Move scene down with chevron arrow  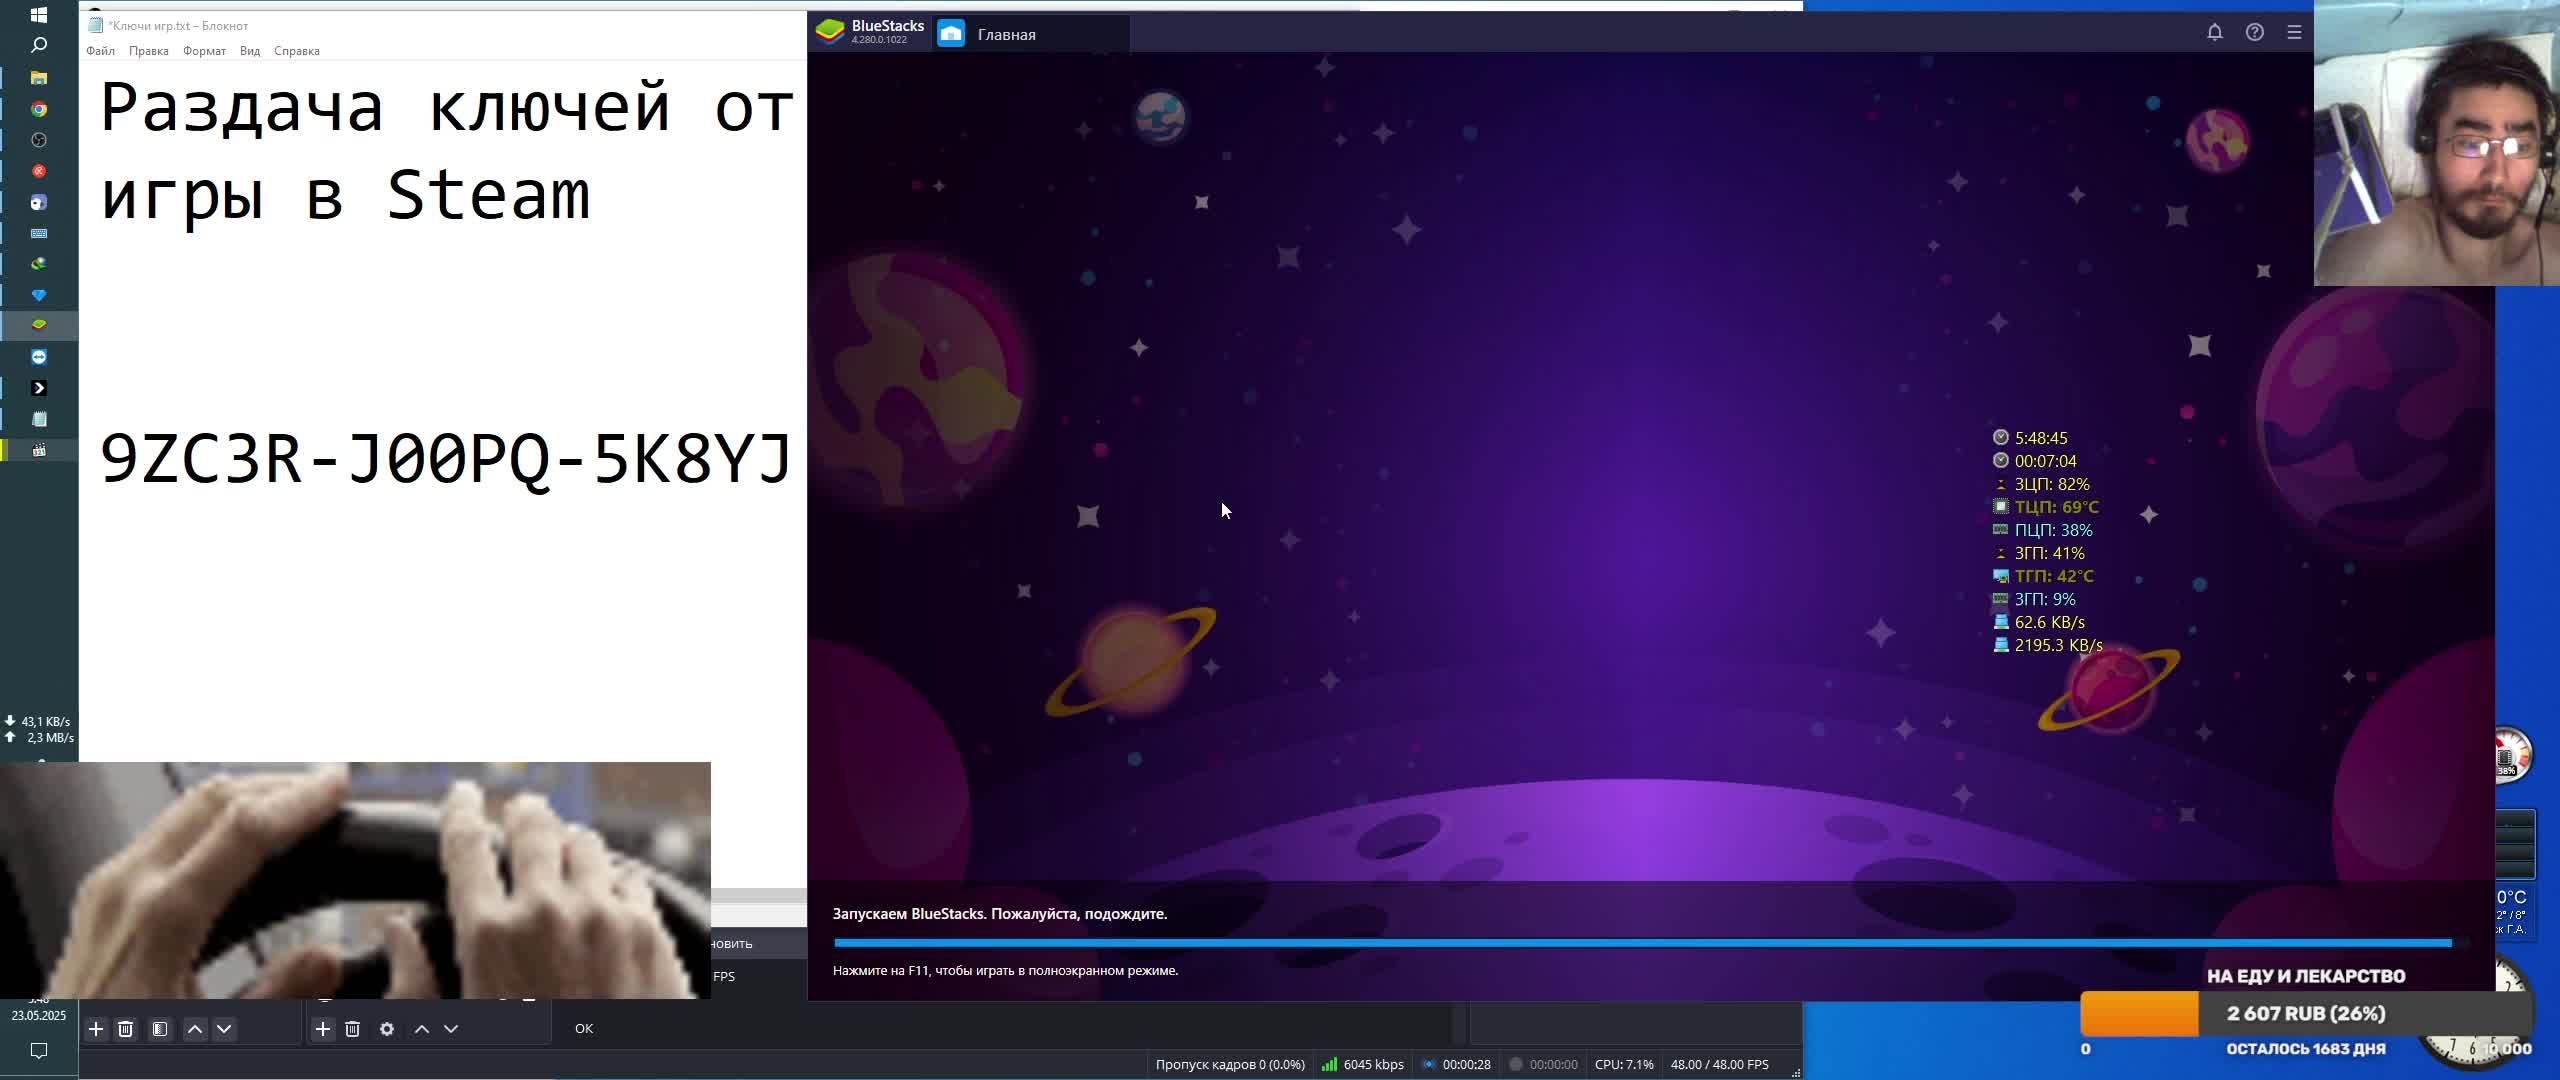224,1028
